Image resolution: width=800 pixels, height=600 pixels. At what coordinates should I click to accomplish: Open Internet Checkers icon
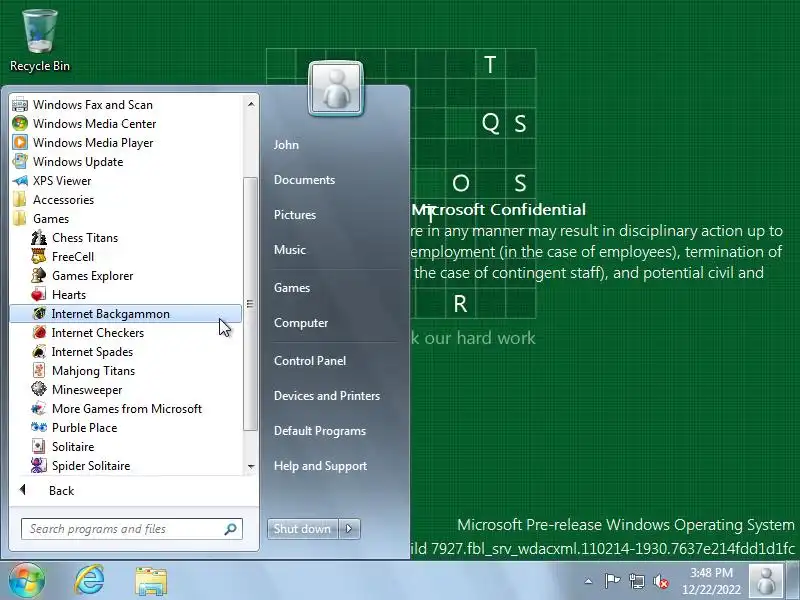(x=39, y=333)
